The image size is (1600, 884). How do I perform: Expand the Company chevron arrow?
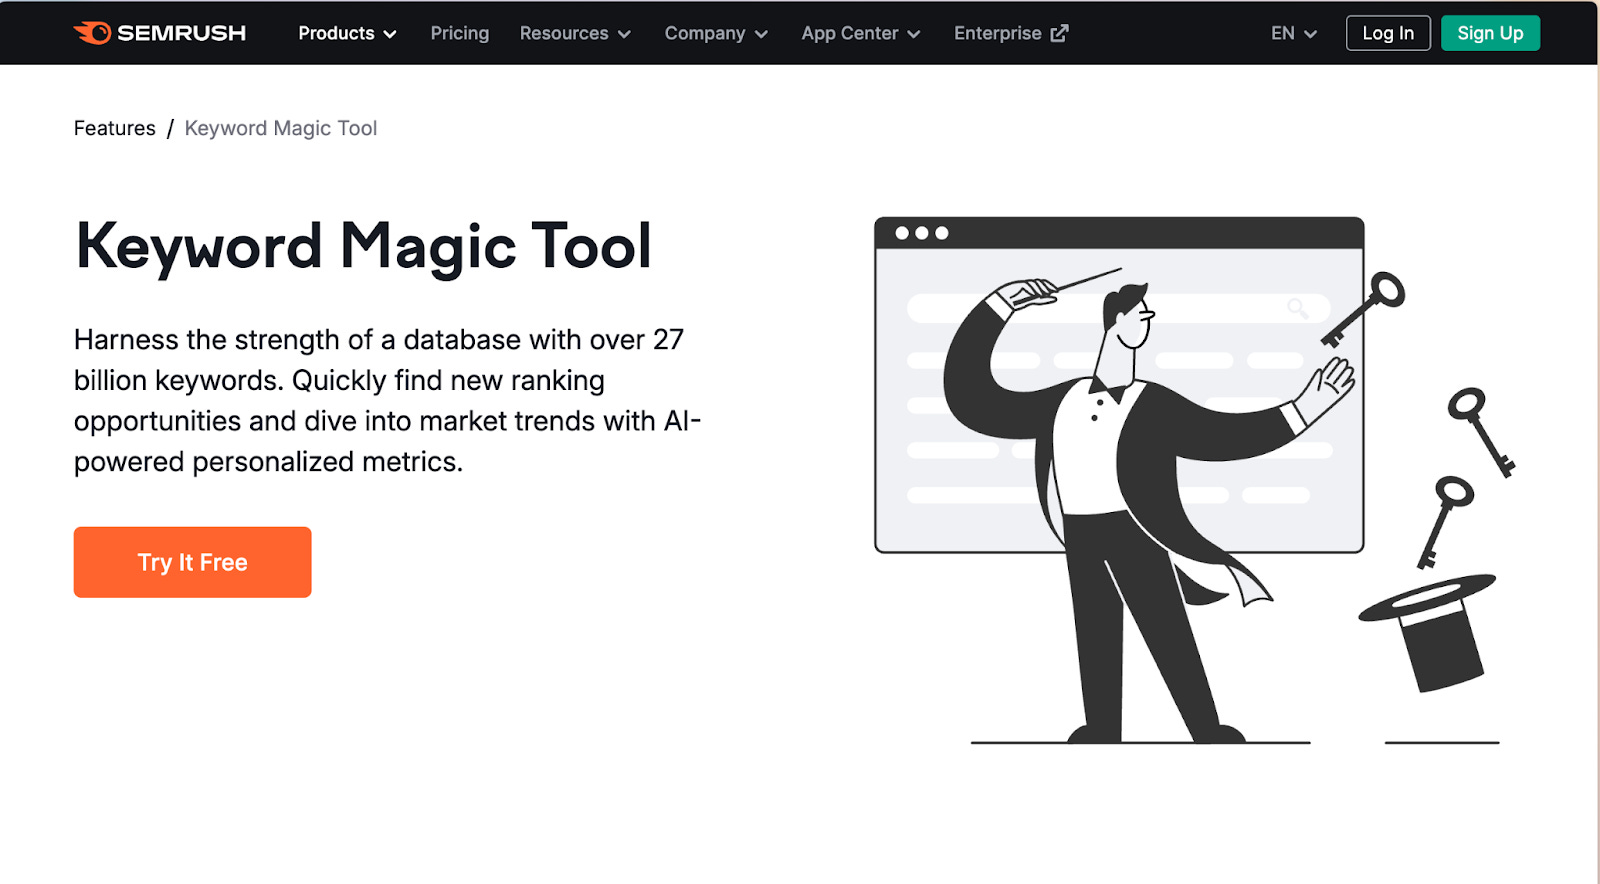coord(761,34)
